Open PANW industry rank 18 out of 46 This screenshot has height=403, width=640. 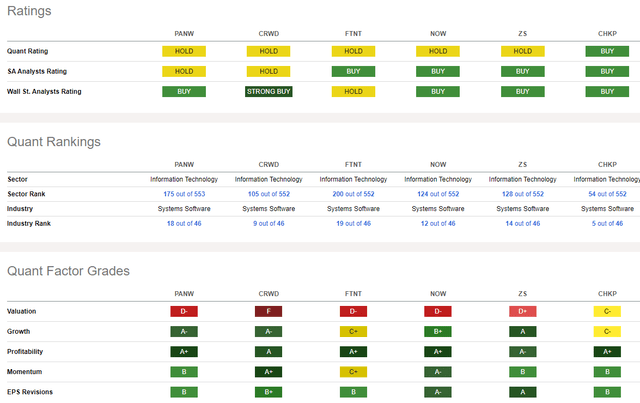pyautogui.click(x=184, y=223)
